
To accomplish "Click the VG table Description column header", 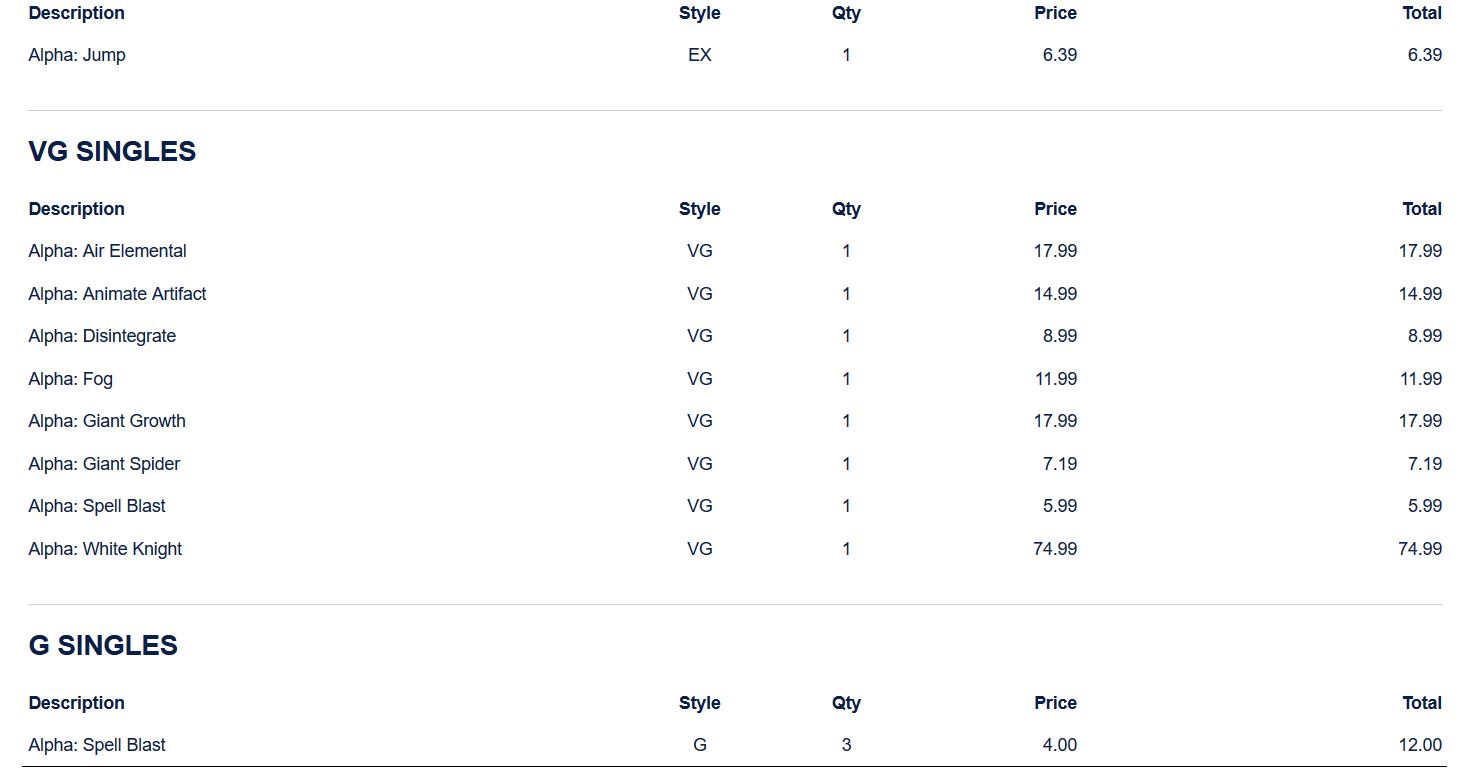I will point(76,209).
